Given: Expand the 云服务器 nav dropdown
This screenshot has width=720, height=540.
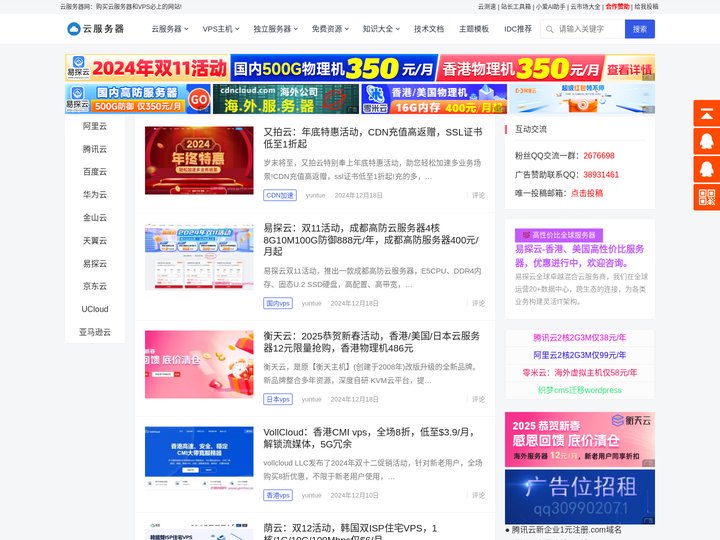Looking at the screenshot, I should coord(170,29).
